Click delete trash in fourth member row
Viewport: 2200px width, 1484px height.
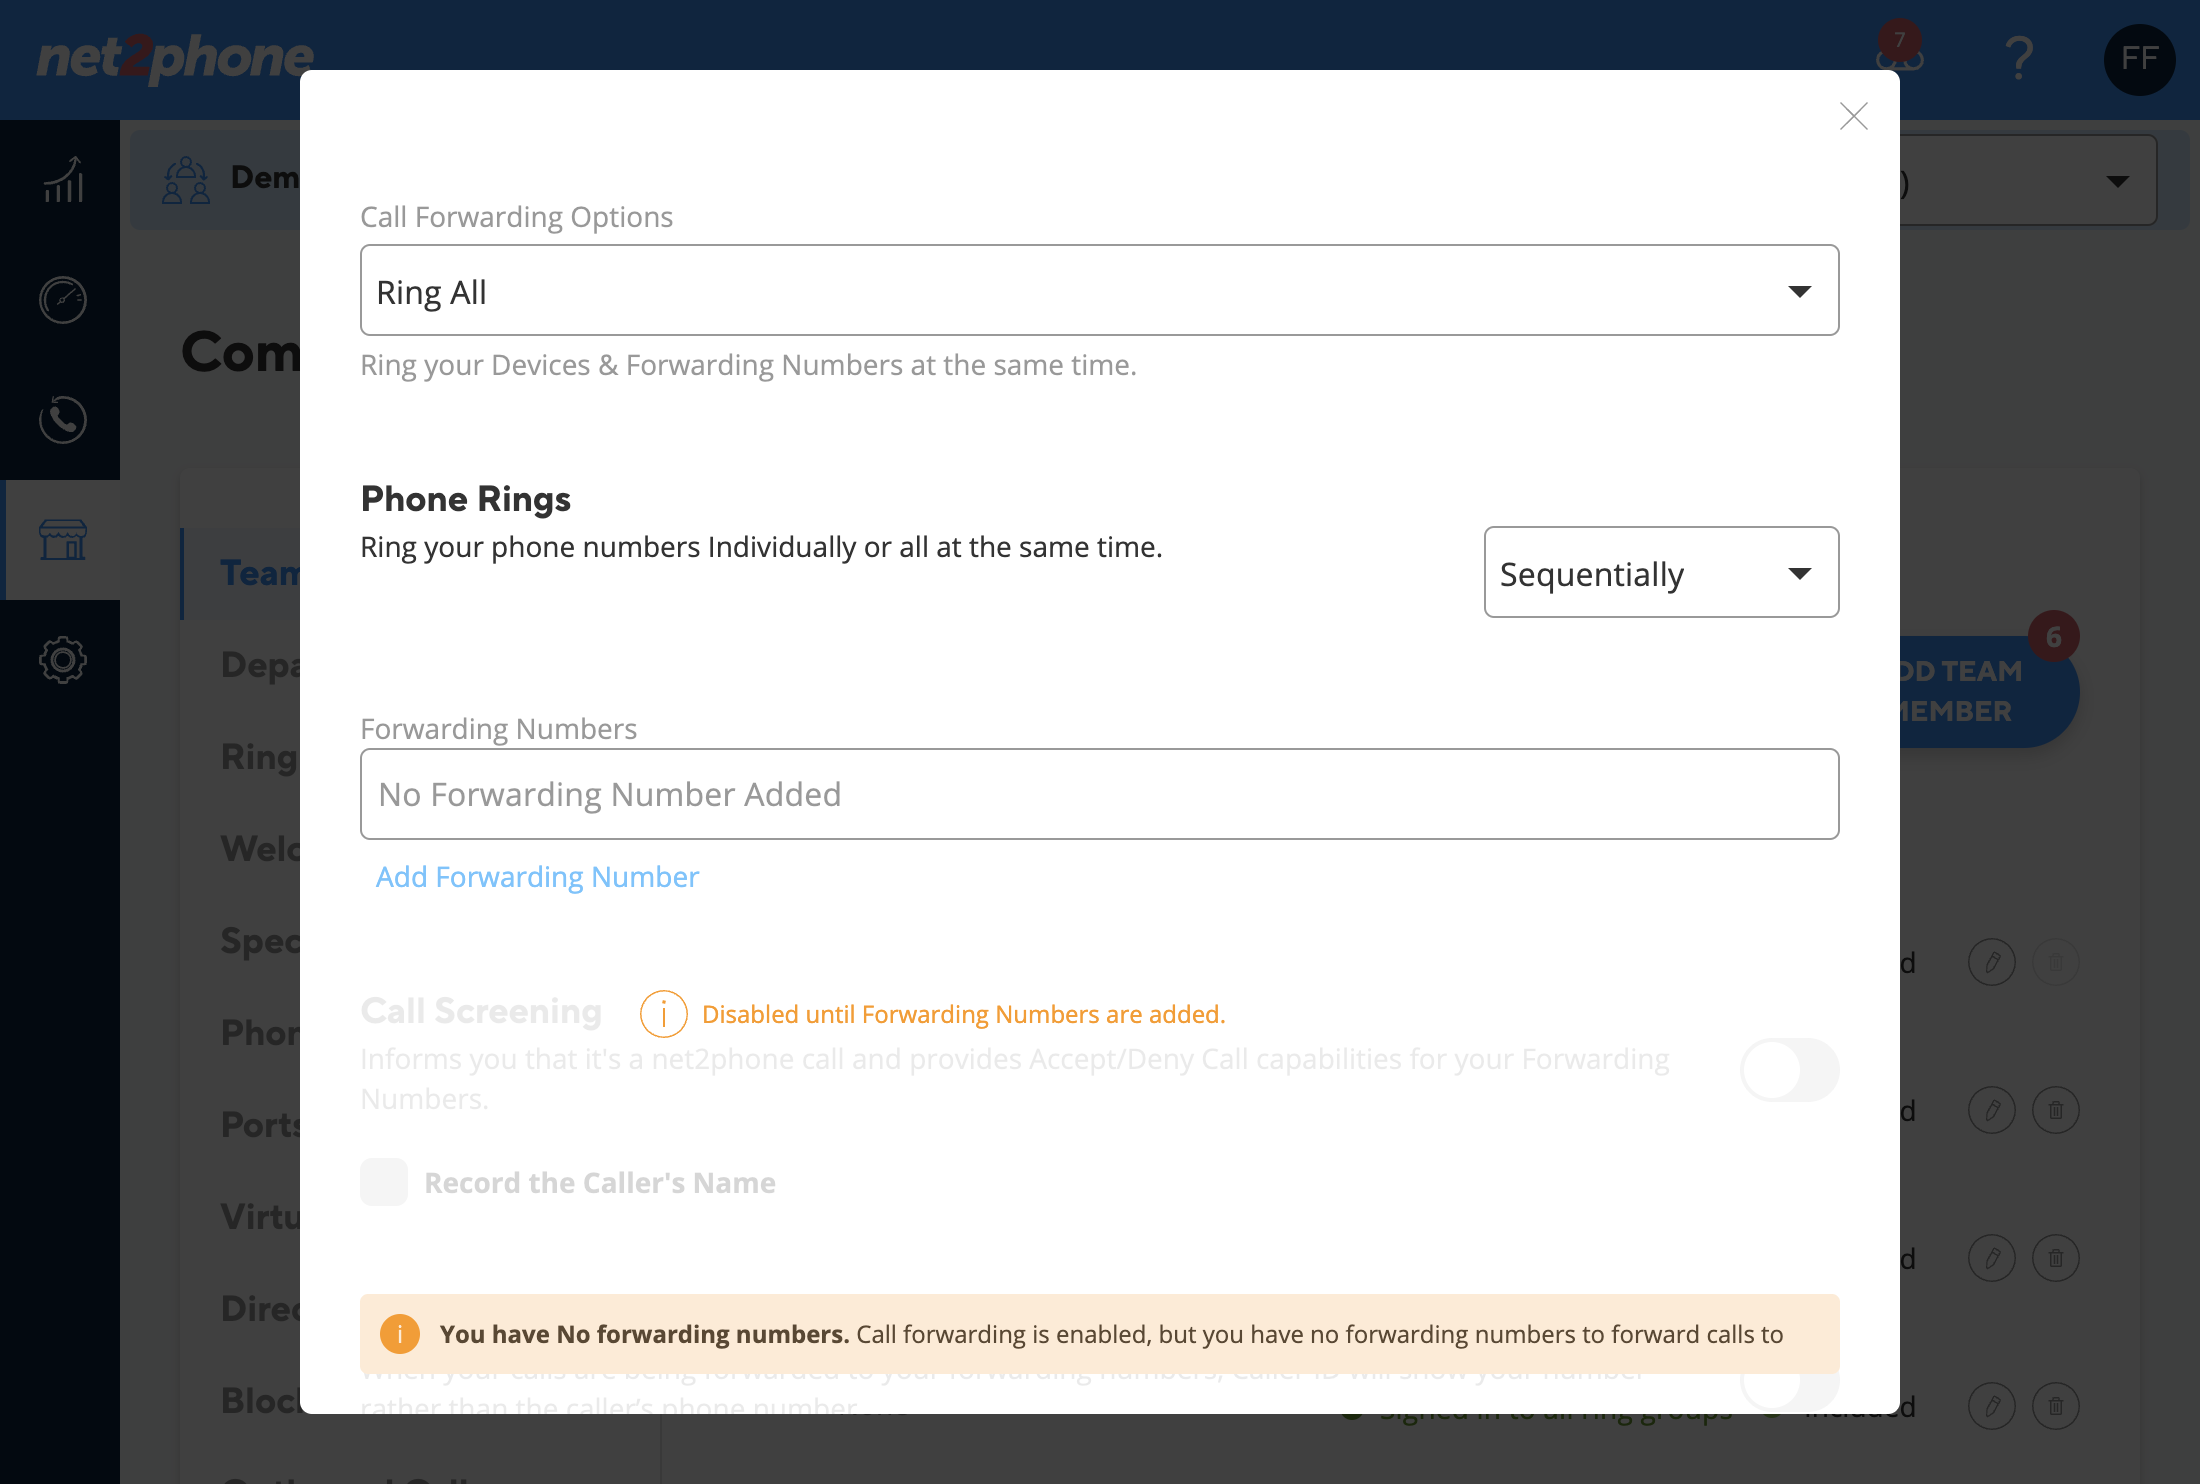[2056, 1406]
